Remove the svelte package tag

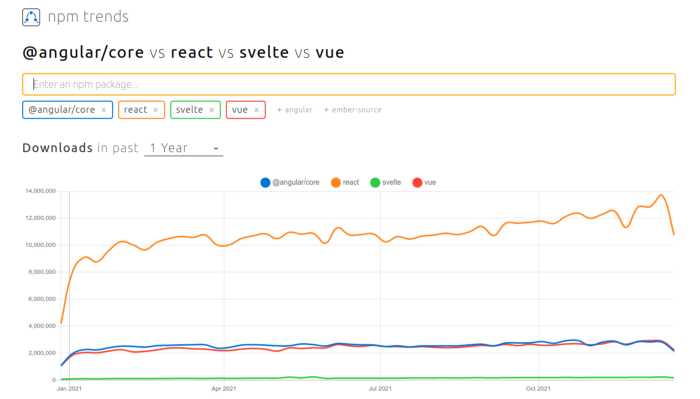(212, 110)
